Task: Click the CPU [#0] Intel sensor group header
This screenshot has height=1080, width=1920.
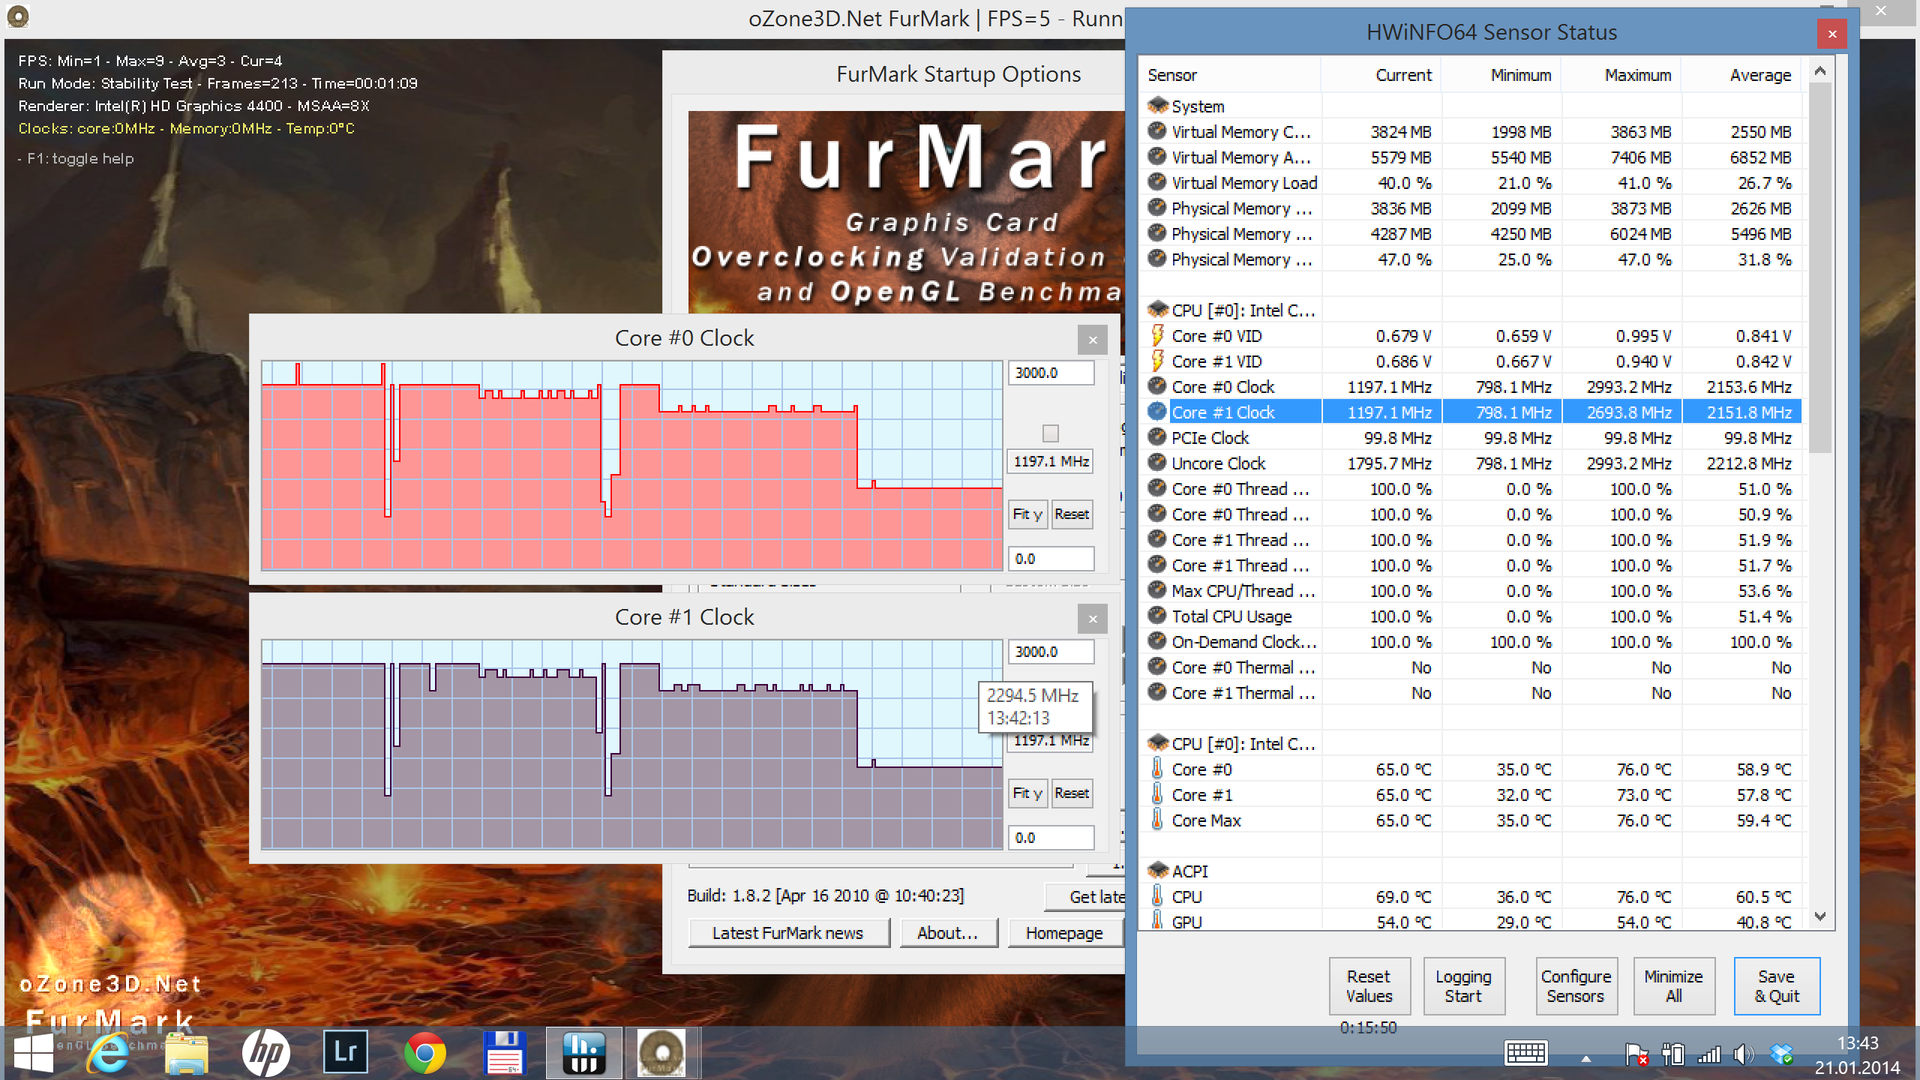Action: tap(1243, 310)
